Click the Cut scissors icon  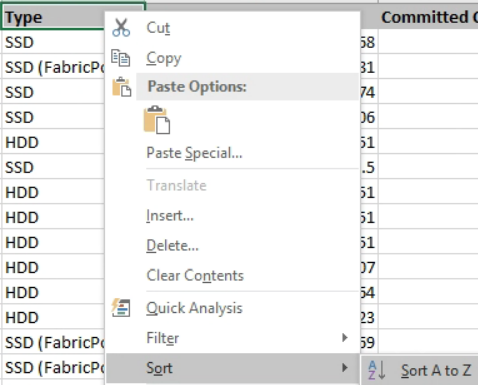pos(121,27)
